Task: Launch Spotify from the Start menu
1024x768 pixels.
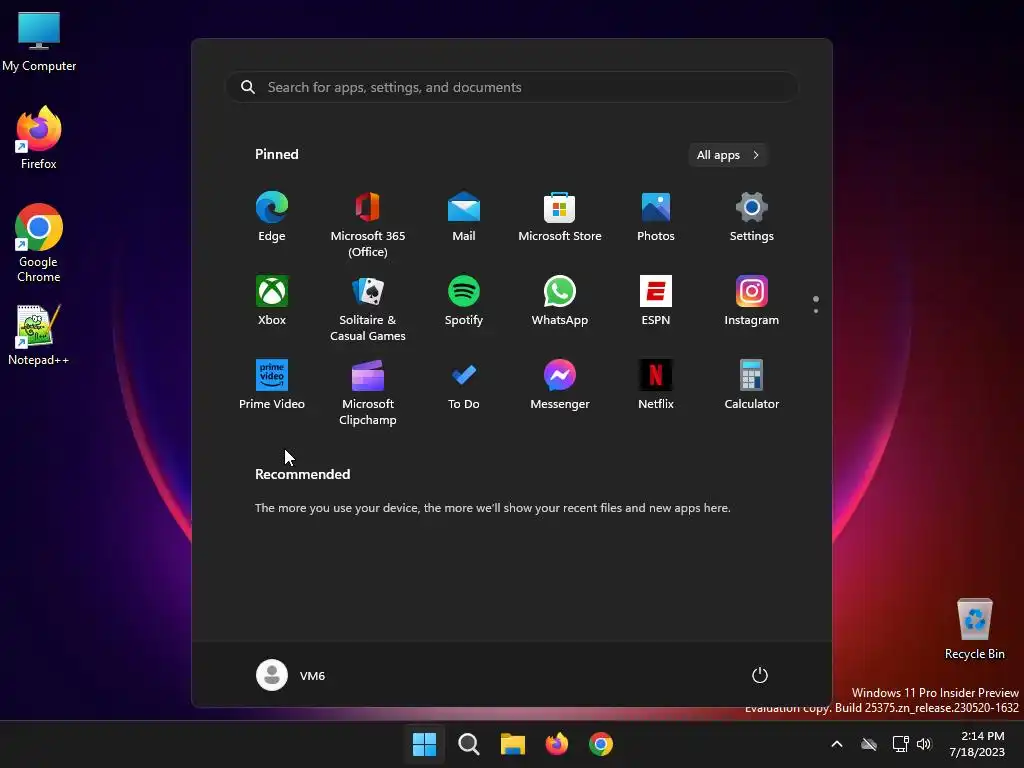Action: pyautogui.click(x=464, y=300)
